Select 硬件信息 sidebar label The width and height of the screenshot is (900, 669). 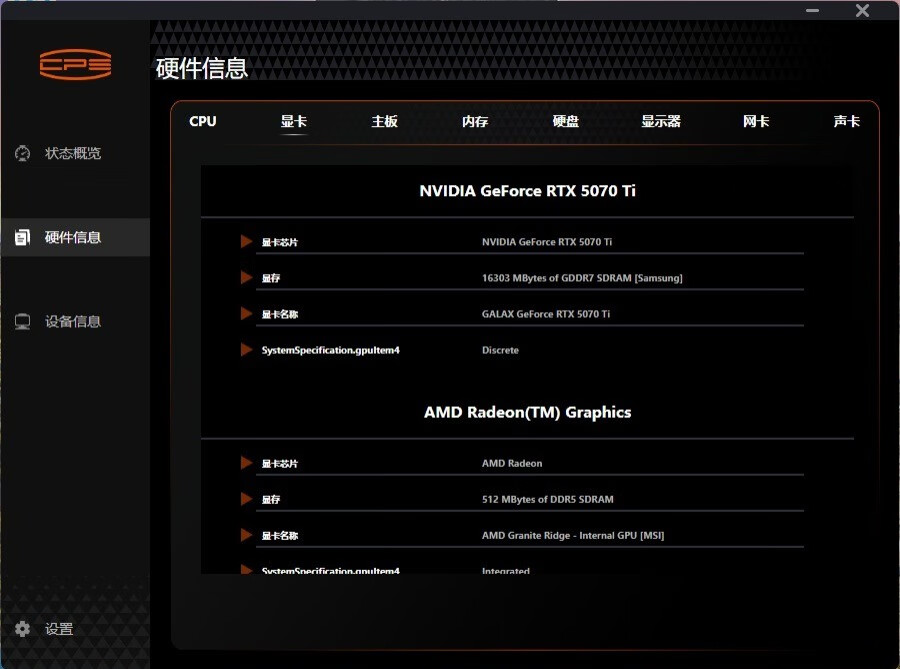[x=73, y=237]
